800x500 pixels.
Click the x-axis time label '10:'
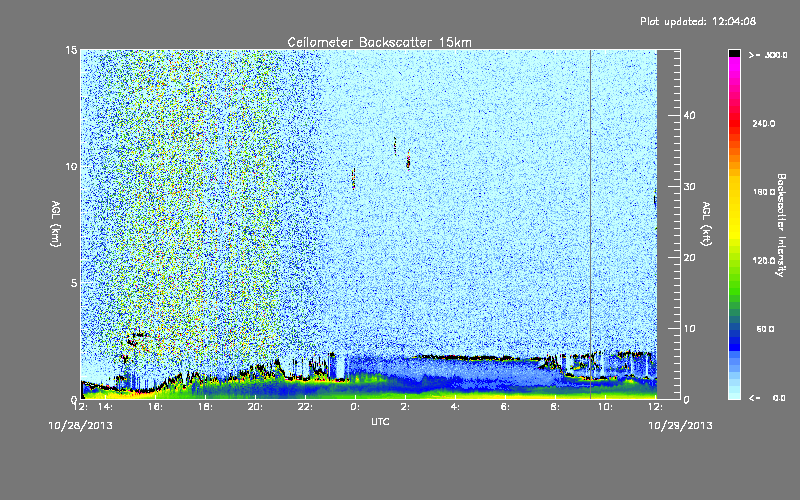(x=605, y=407)
